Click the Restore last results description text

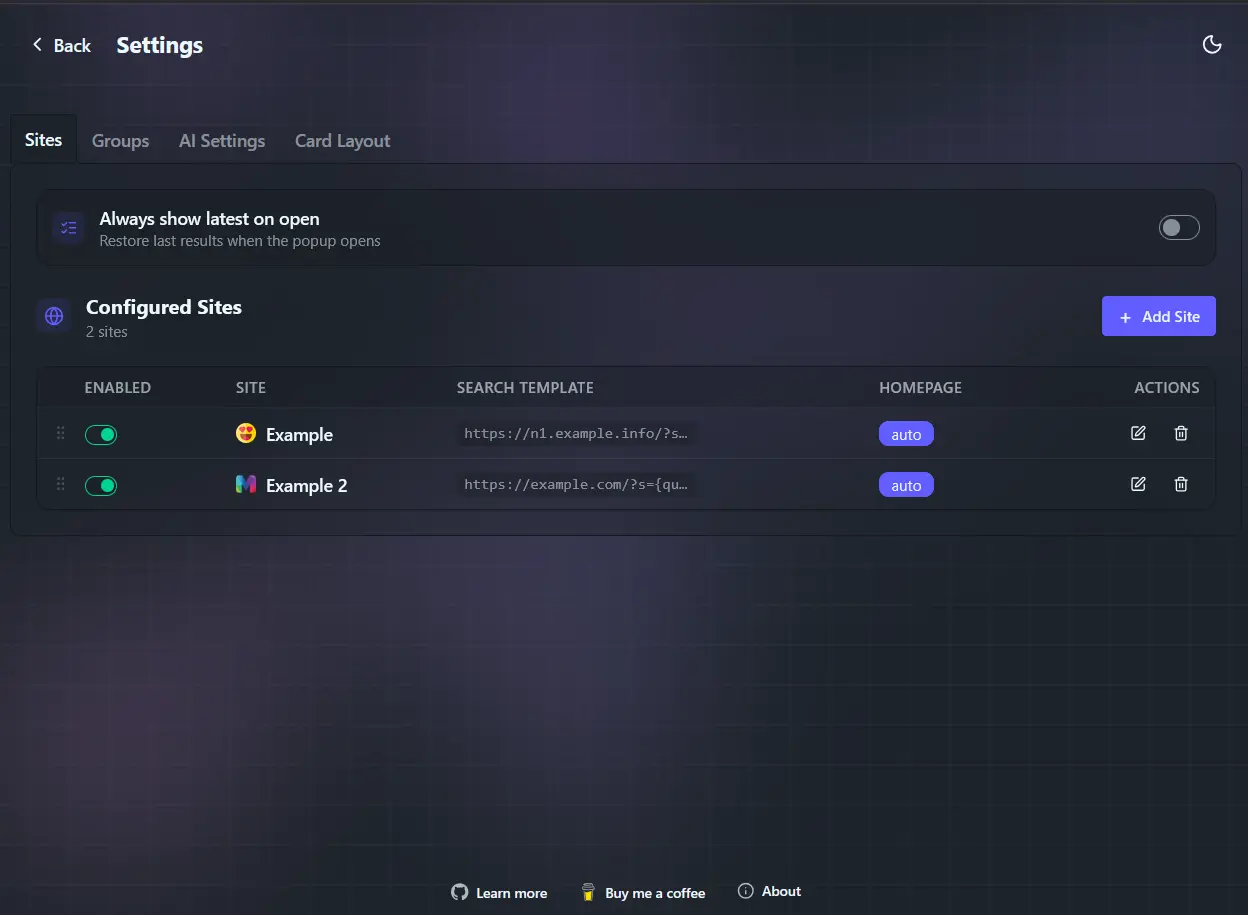tap(240, 241)
